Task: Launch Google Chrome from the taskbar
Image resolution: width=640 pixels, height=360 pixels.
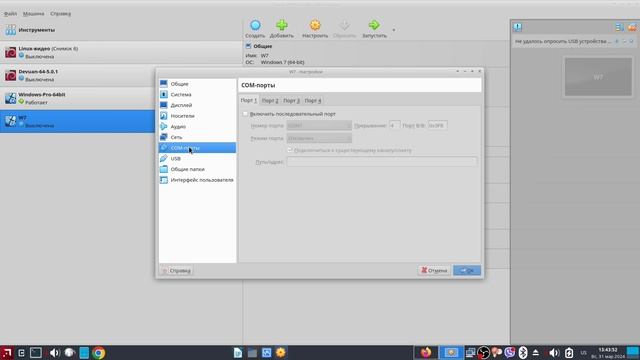Action: coord(98,353)
